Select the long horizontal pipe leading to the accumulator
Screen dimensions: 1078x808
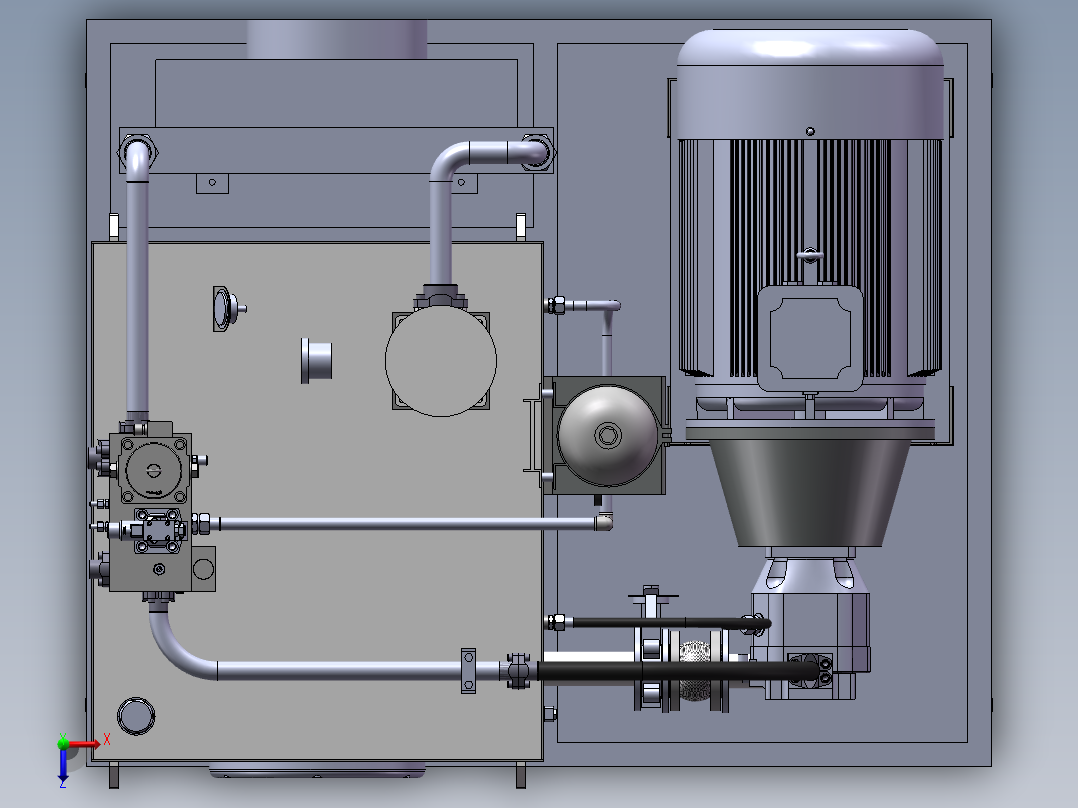tap(406, 524)
